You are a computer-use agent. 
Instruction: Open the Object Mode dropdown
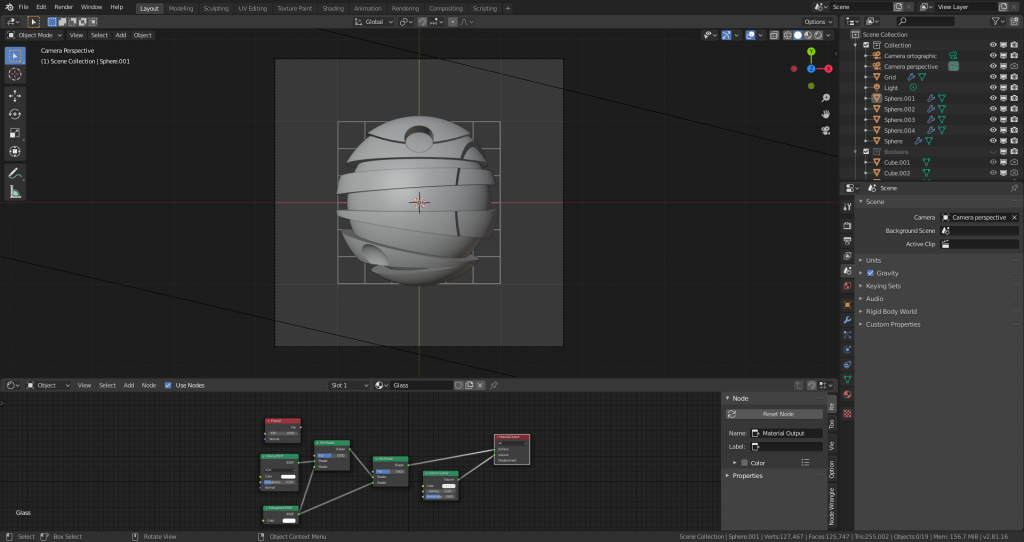pos(36,35)
